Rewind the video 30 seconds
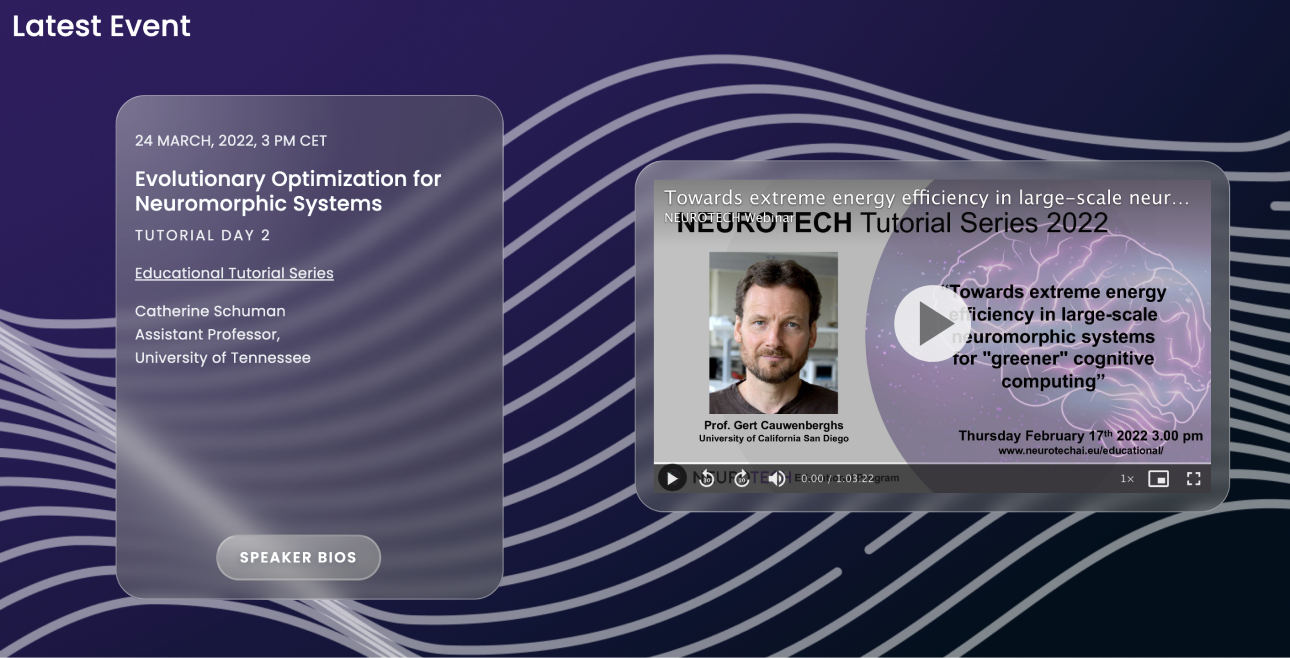1290x658 pixels. (x=706, y=479)
